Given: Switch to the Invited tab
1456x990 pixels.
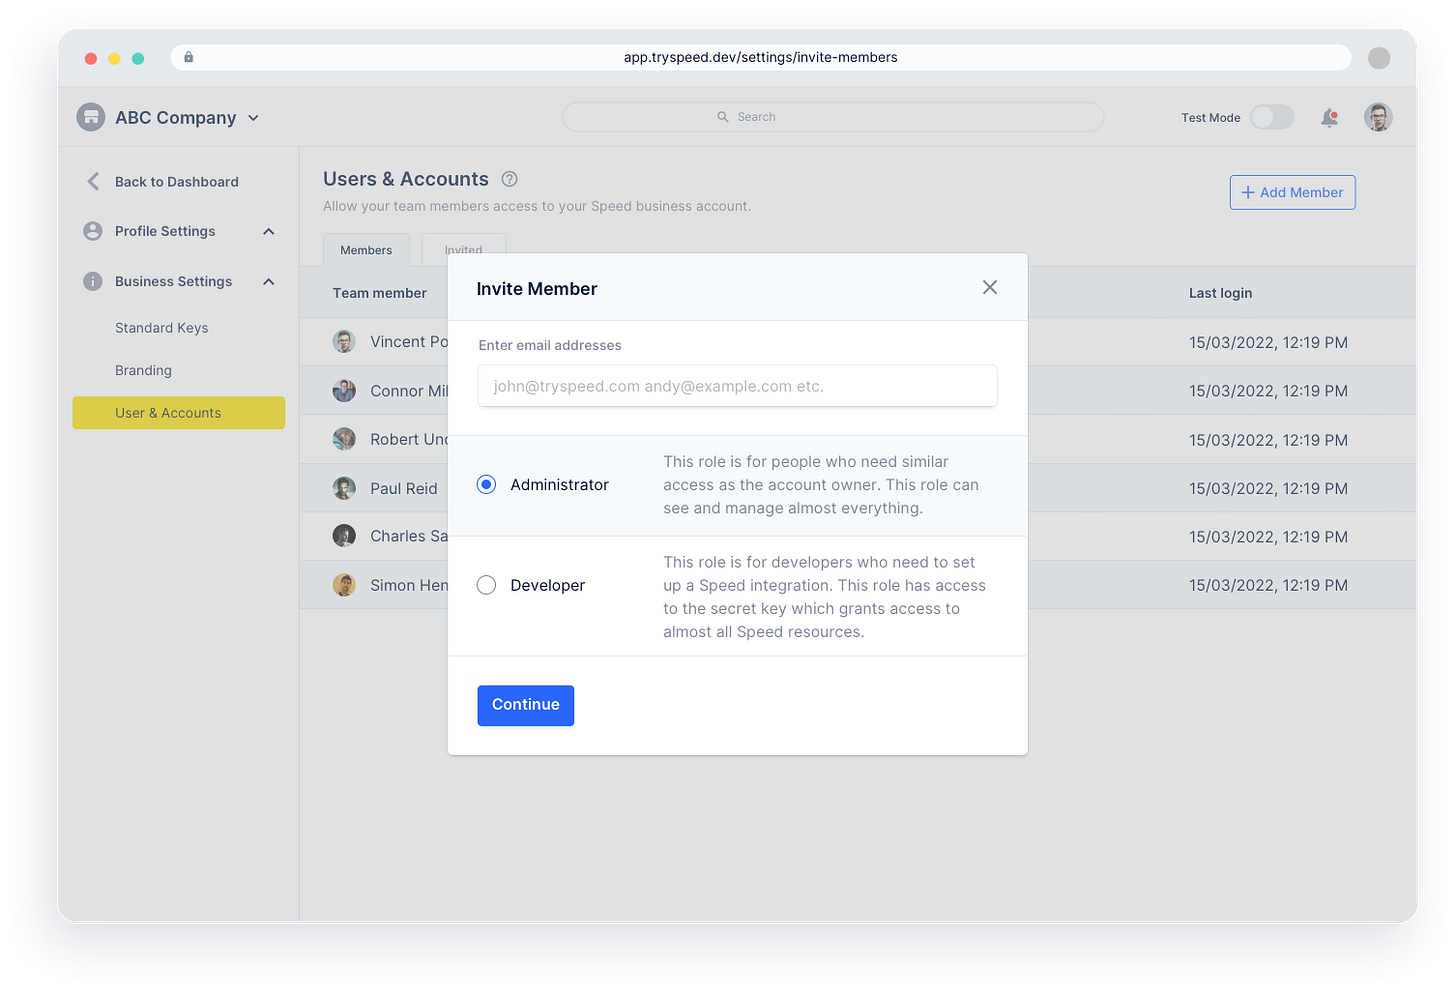Looking at the screenshot, I should 464,244.
